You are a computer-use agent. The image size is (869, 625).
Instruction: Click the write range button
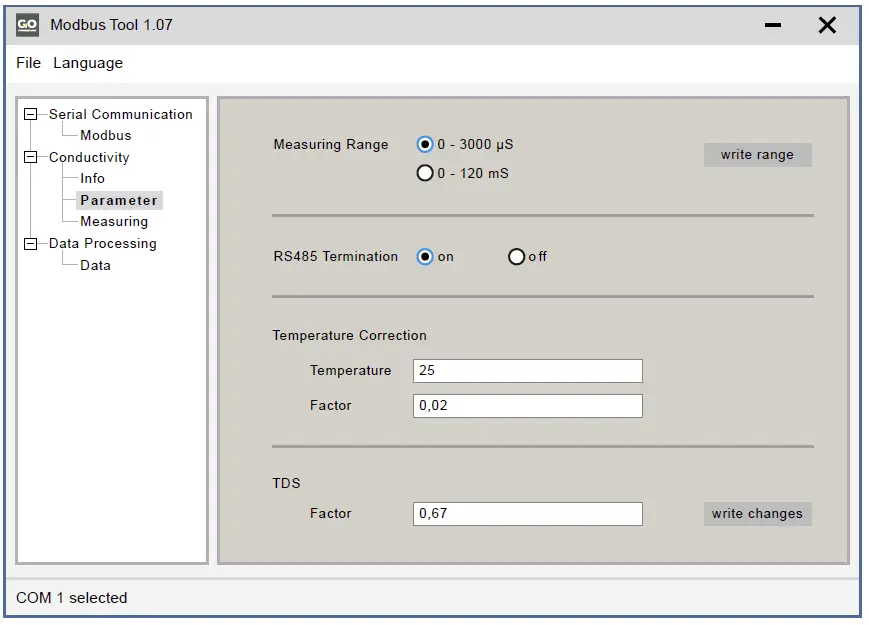pos(757,154)
